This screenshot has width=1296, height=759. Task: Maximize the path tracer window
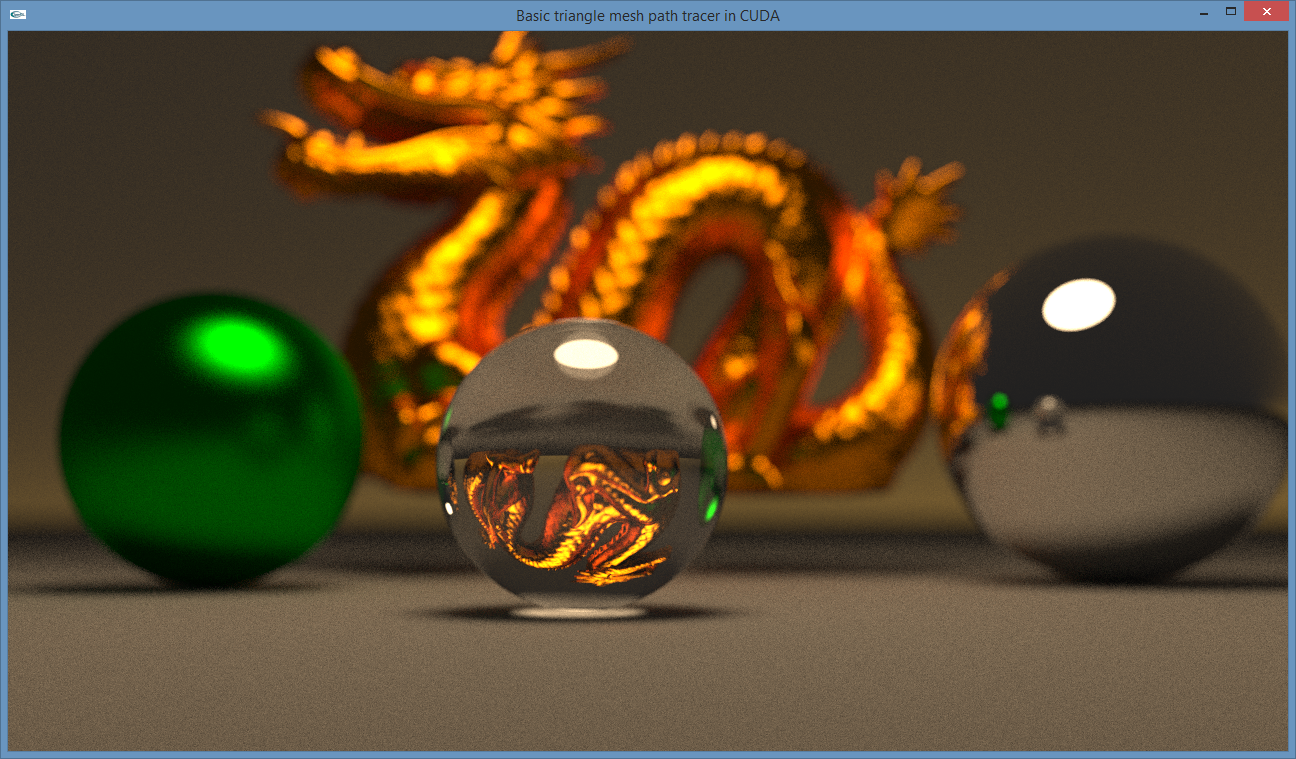point(1231,12)
